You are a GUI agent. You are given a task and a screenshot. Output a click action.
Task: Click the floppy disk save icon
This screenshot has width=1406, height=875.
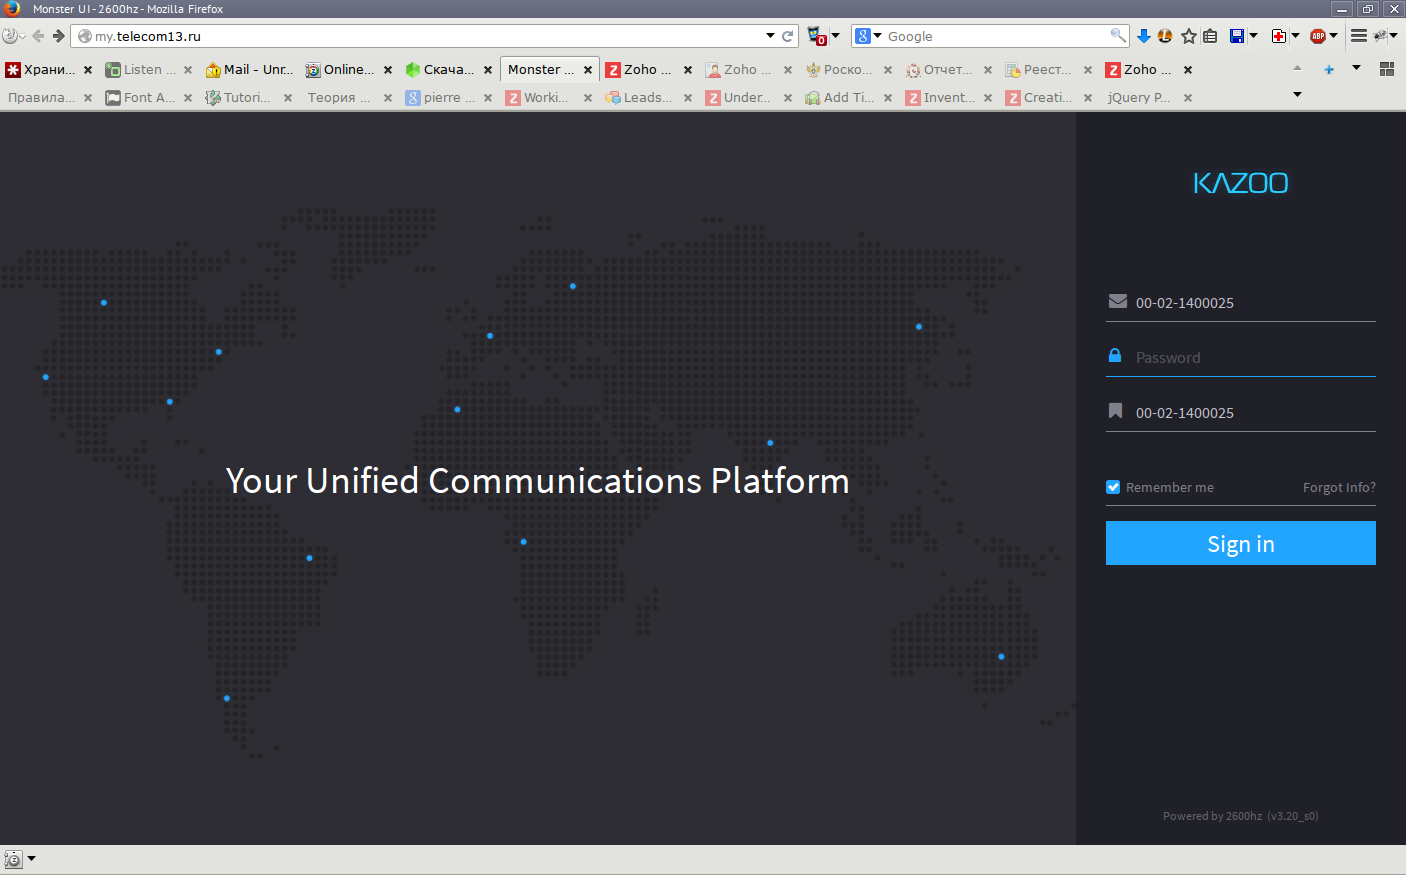(1237, 36)
